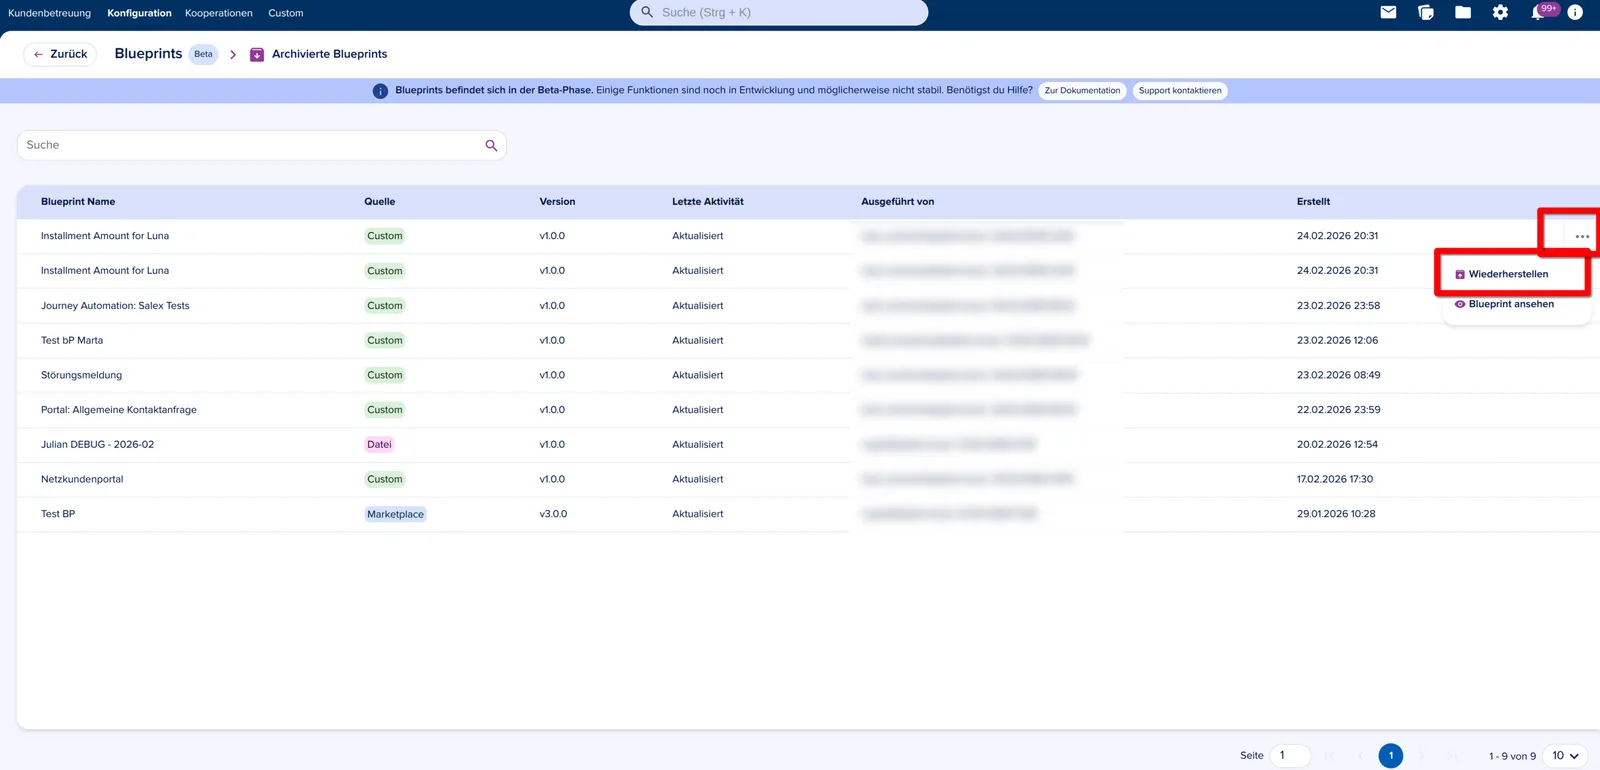Click the Beta badge next to Blueprints
The width and height of the screenshot is (1600, 770).
pos(203,54)
